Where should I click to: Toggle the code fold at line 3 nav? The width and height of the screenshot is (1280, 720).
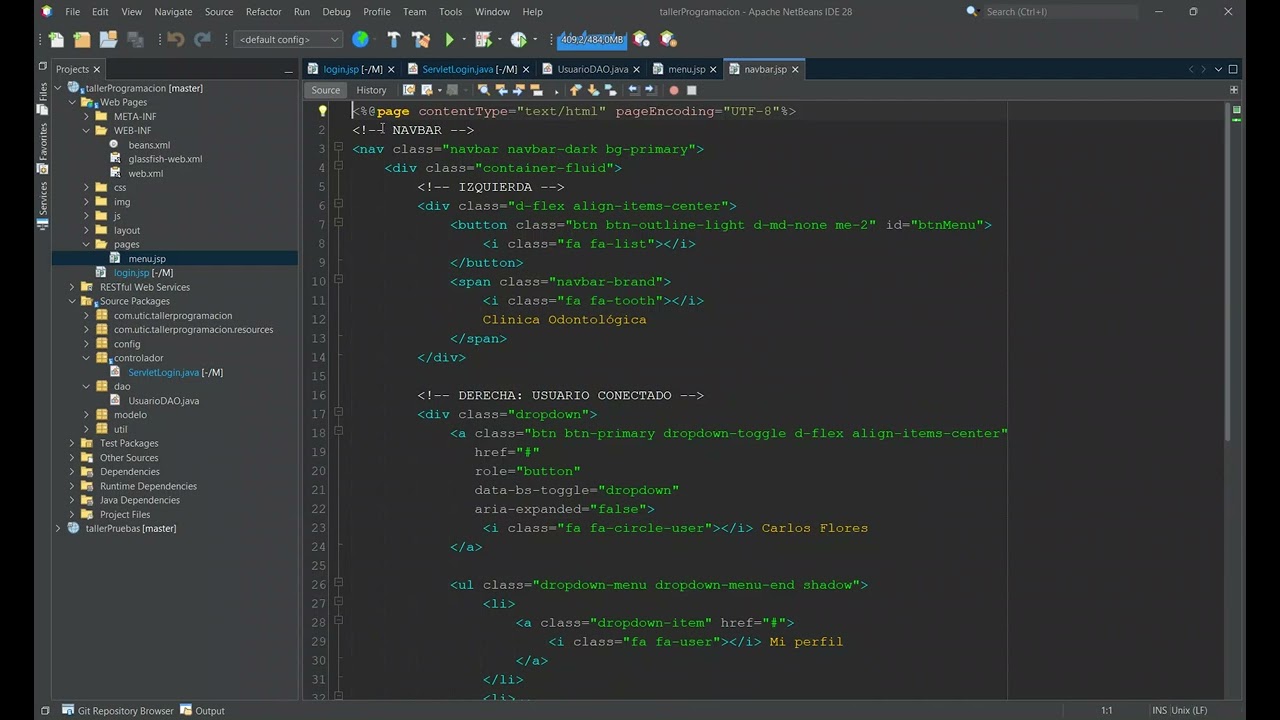[338, 149]
